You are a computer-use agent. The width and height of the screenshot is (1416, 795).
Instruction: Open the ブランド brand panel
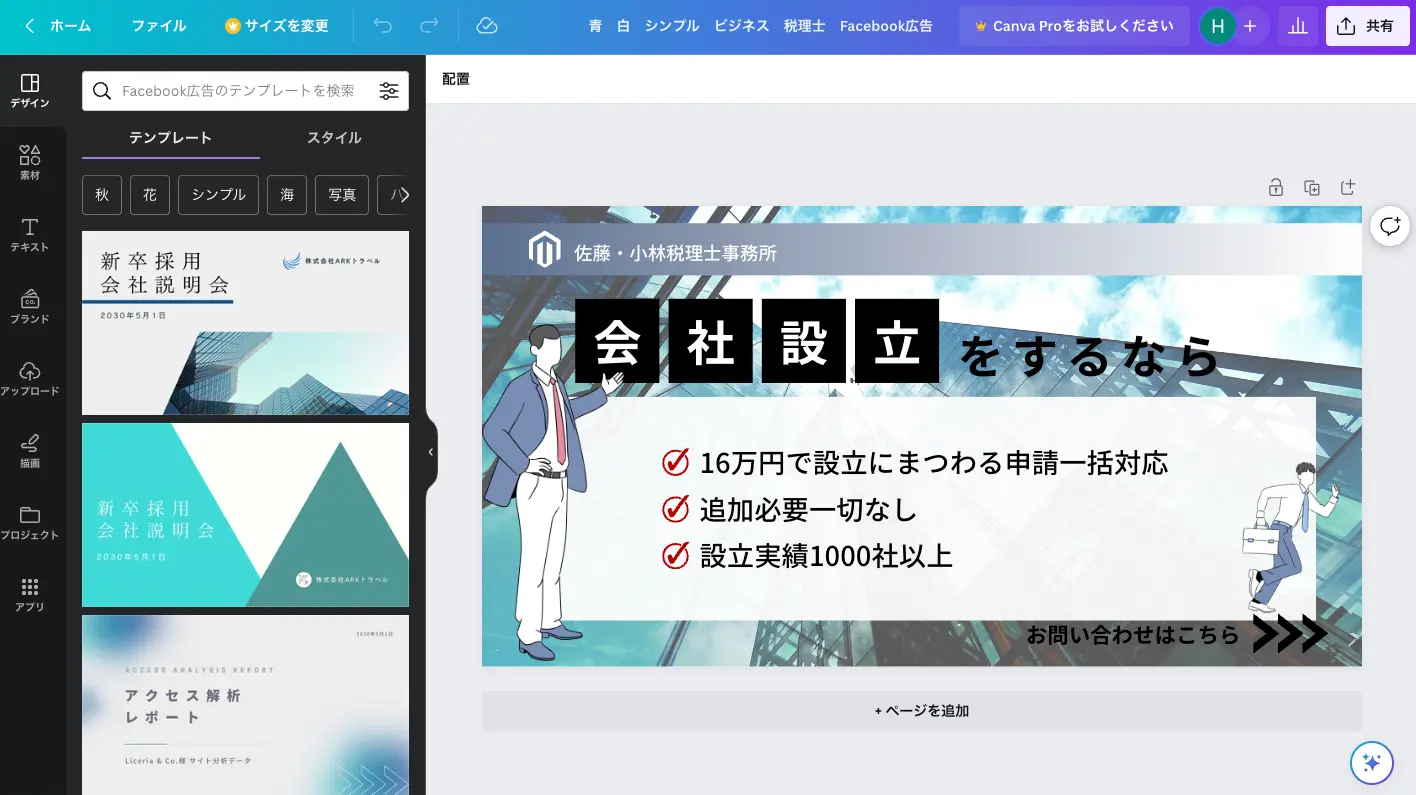30,306
